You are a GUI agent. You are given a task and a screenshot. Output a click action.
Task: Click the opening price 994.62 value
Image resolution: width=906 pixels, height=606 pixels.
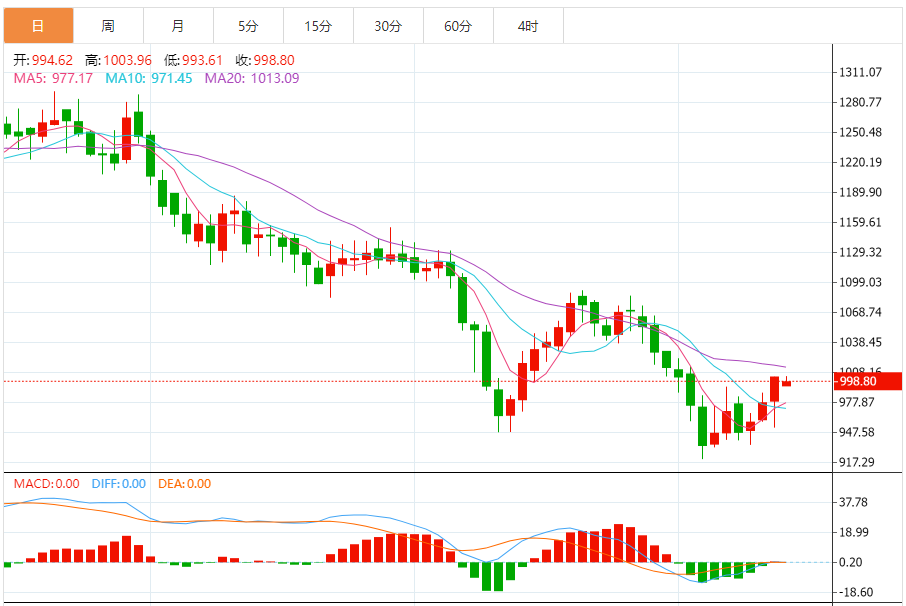coord(52,60)
